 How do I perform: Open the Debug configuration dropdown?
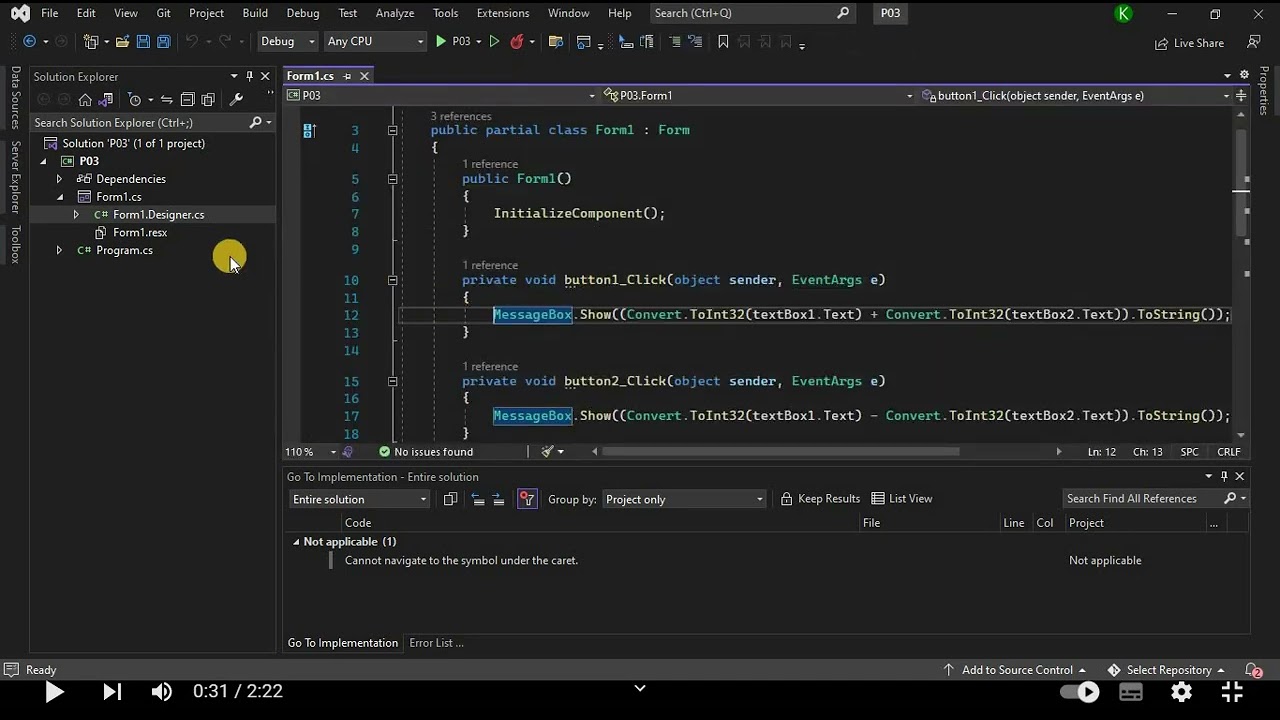tap(287, 41)
